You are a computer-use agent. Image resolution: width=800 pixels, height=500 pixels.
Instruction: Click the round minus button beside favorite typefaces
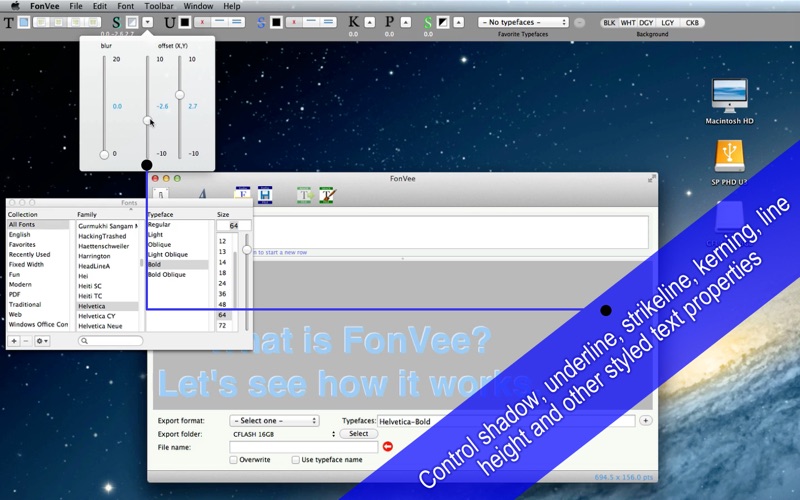tap(579, 22)
